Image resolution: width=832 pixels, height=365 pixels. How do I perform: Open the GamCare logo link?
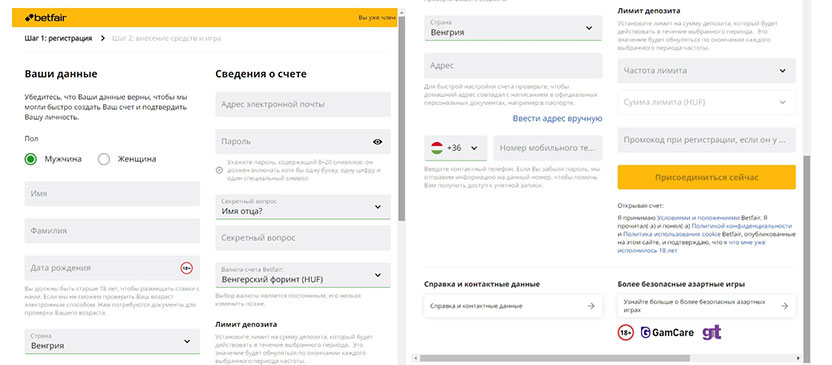667,333
